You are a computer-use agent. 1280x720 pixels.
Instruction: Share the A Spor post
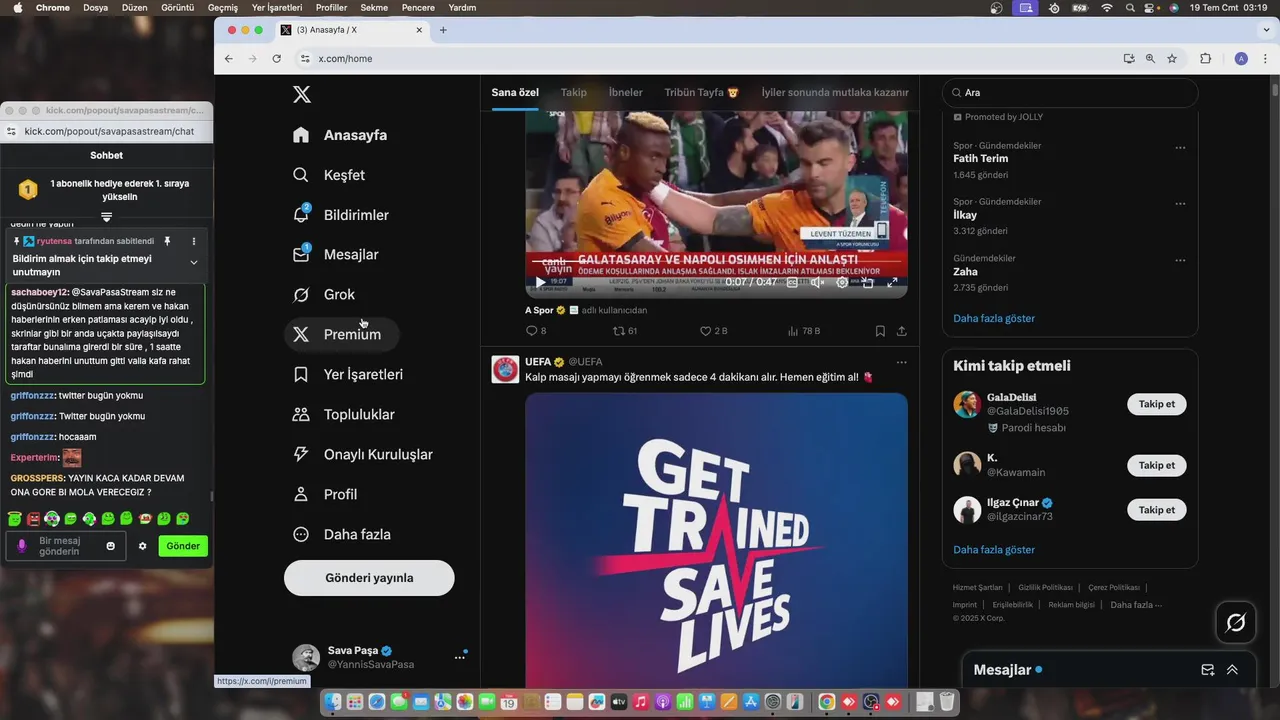pyautogui.click(x=901, y=331)
